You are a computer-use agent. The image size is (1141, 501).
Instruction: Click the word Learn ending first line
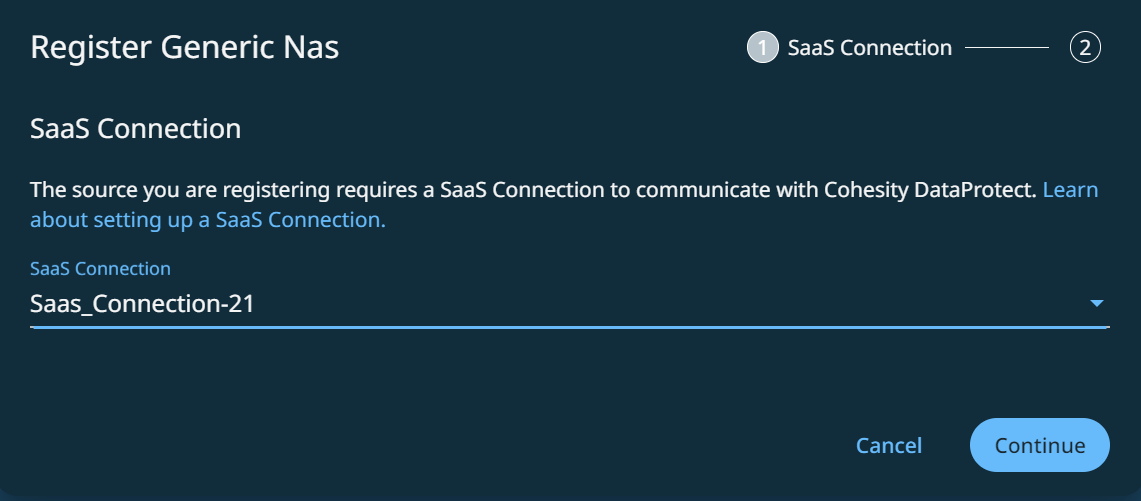(x=1070, y=190)
